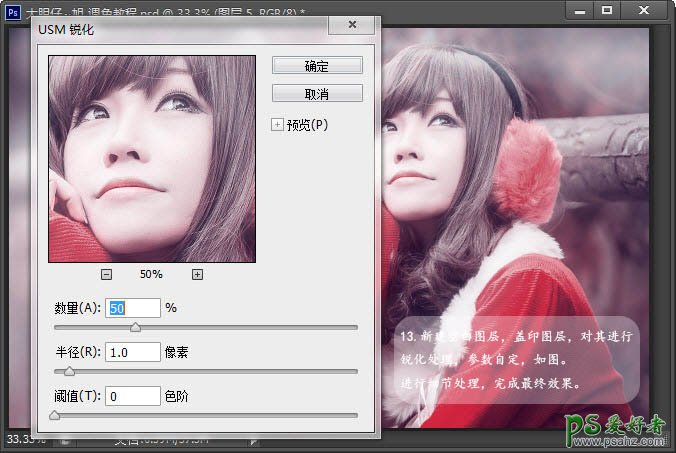Click the 数量 amount slider handle
Screen dimensions: 676x453
(136, 327)
